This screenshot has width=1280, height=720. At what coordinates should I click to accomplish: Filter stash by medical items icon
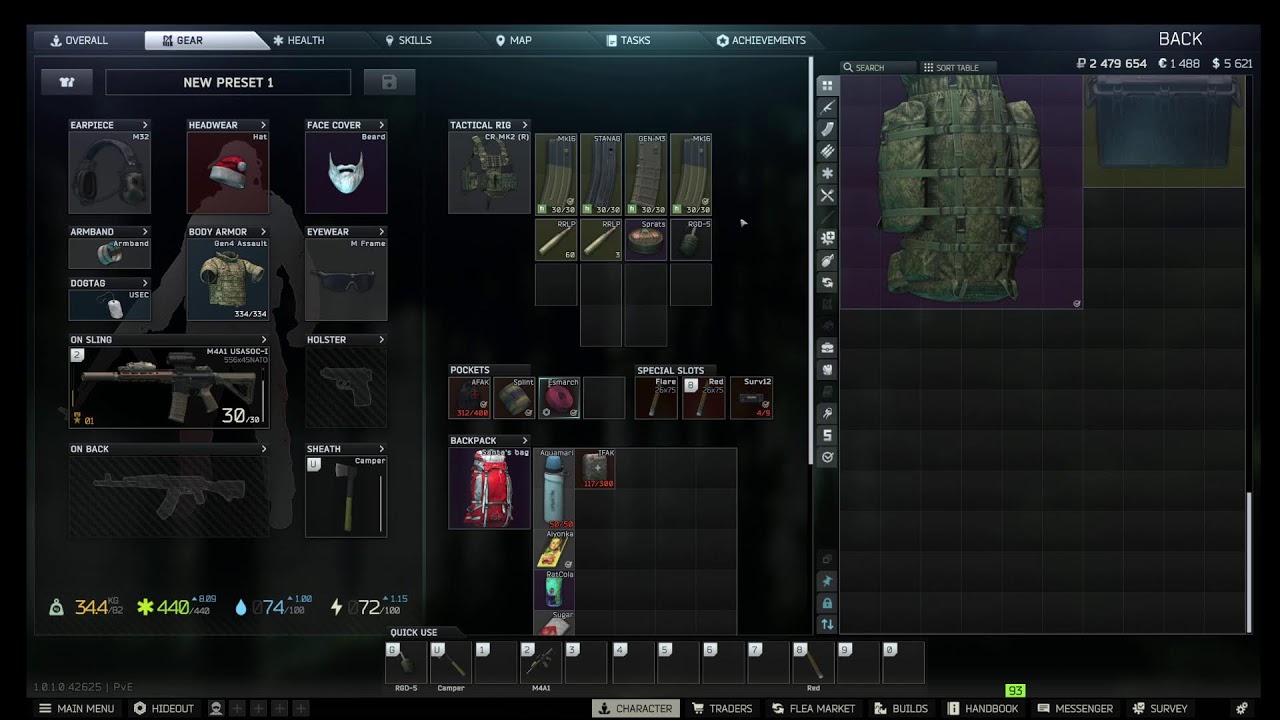point(827,239)
